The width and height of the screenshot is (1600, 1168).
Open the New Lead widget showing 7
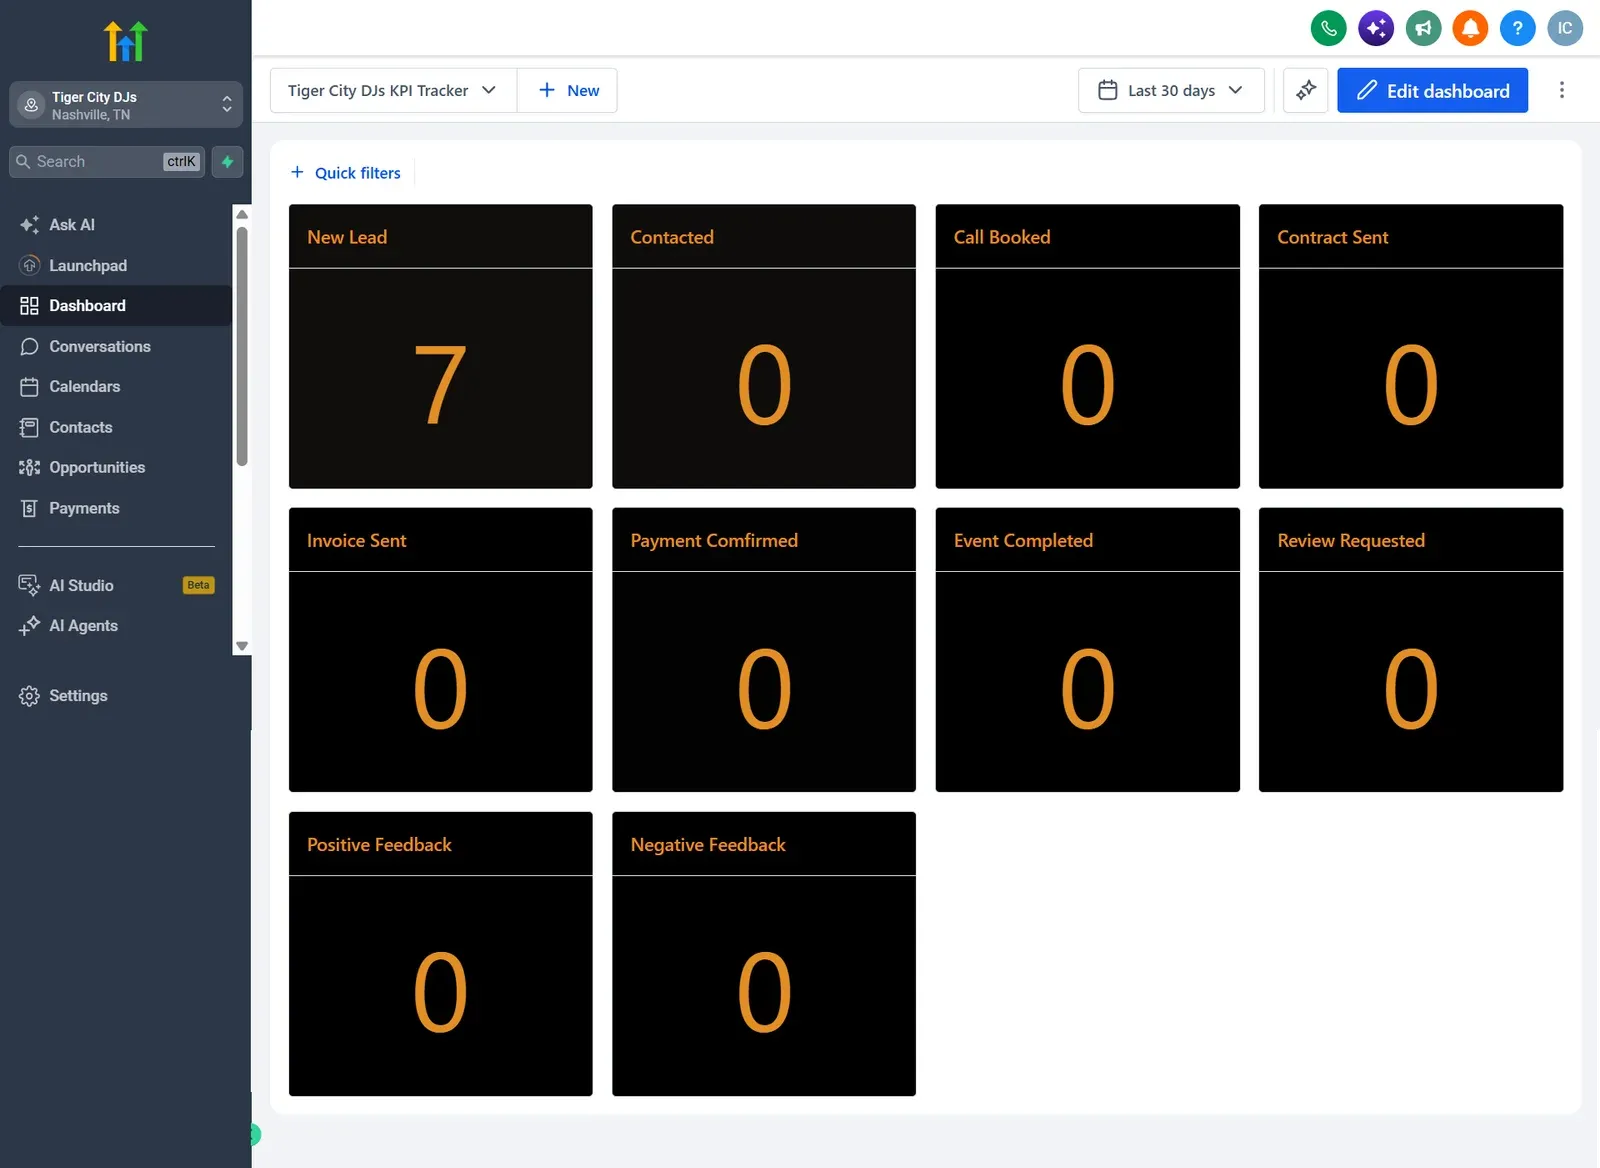click(440, 346)
